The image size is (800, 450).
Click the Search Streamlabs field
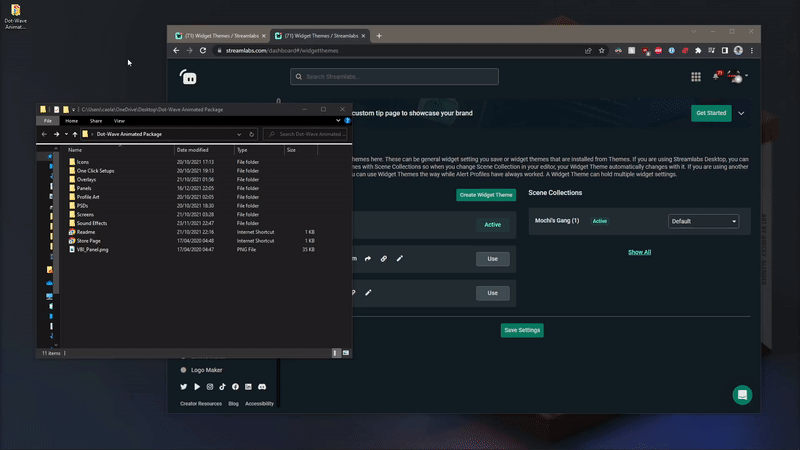click(394, 77)
